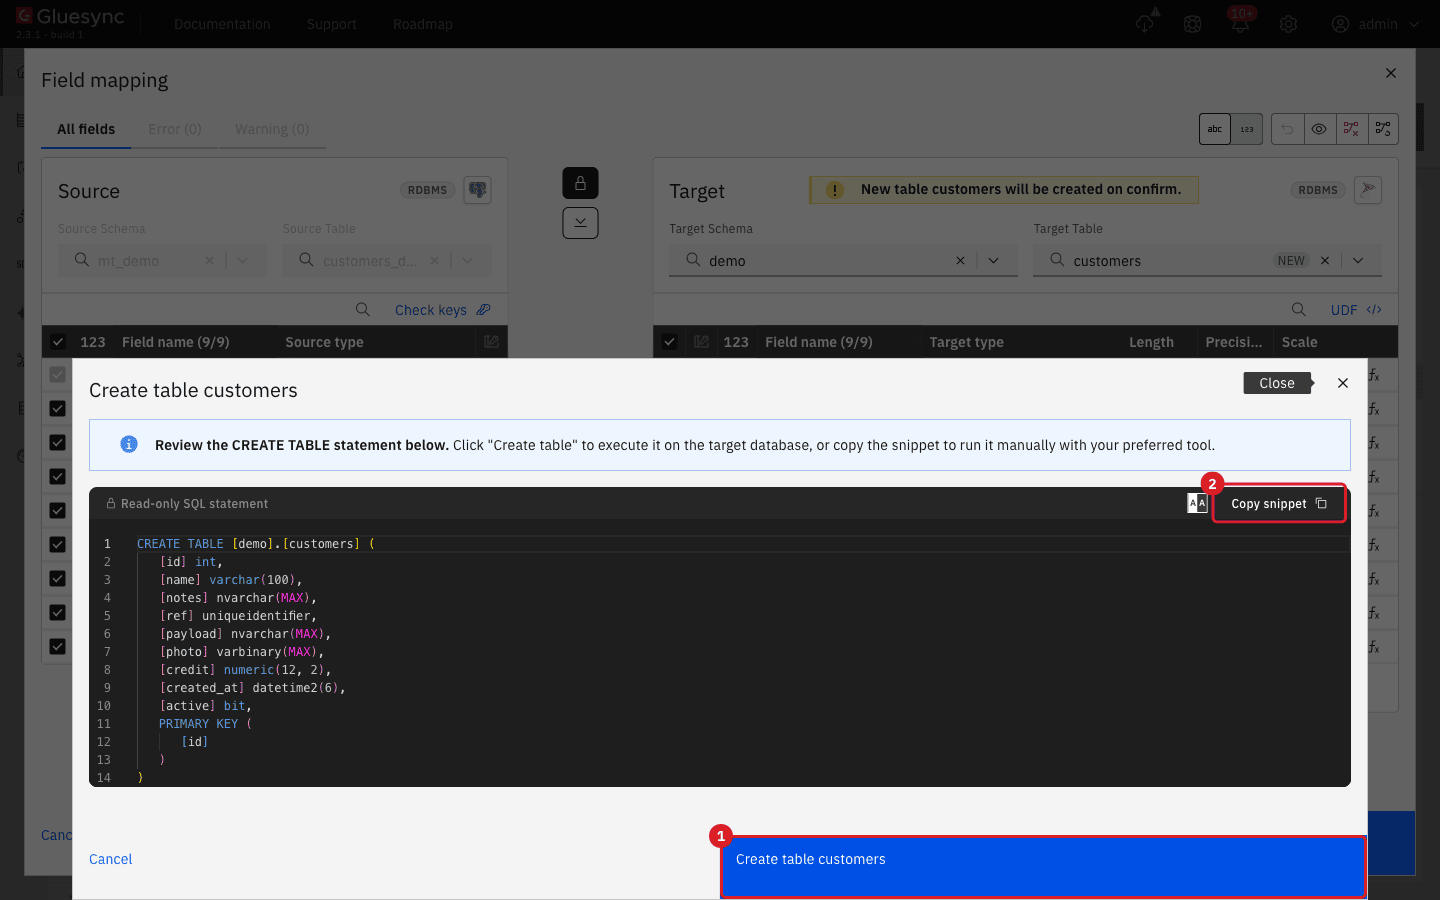Open the notifications bell
The image size is (1440, 900).
pyautogui.click(x=1241, y=24)
